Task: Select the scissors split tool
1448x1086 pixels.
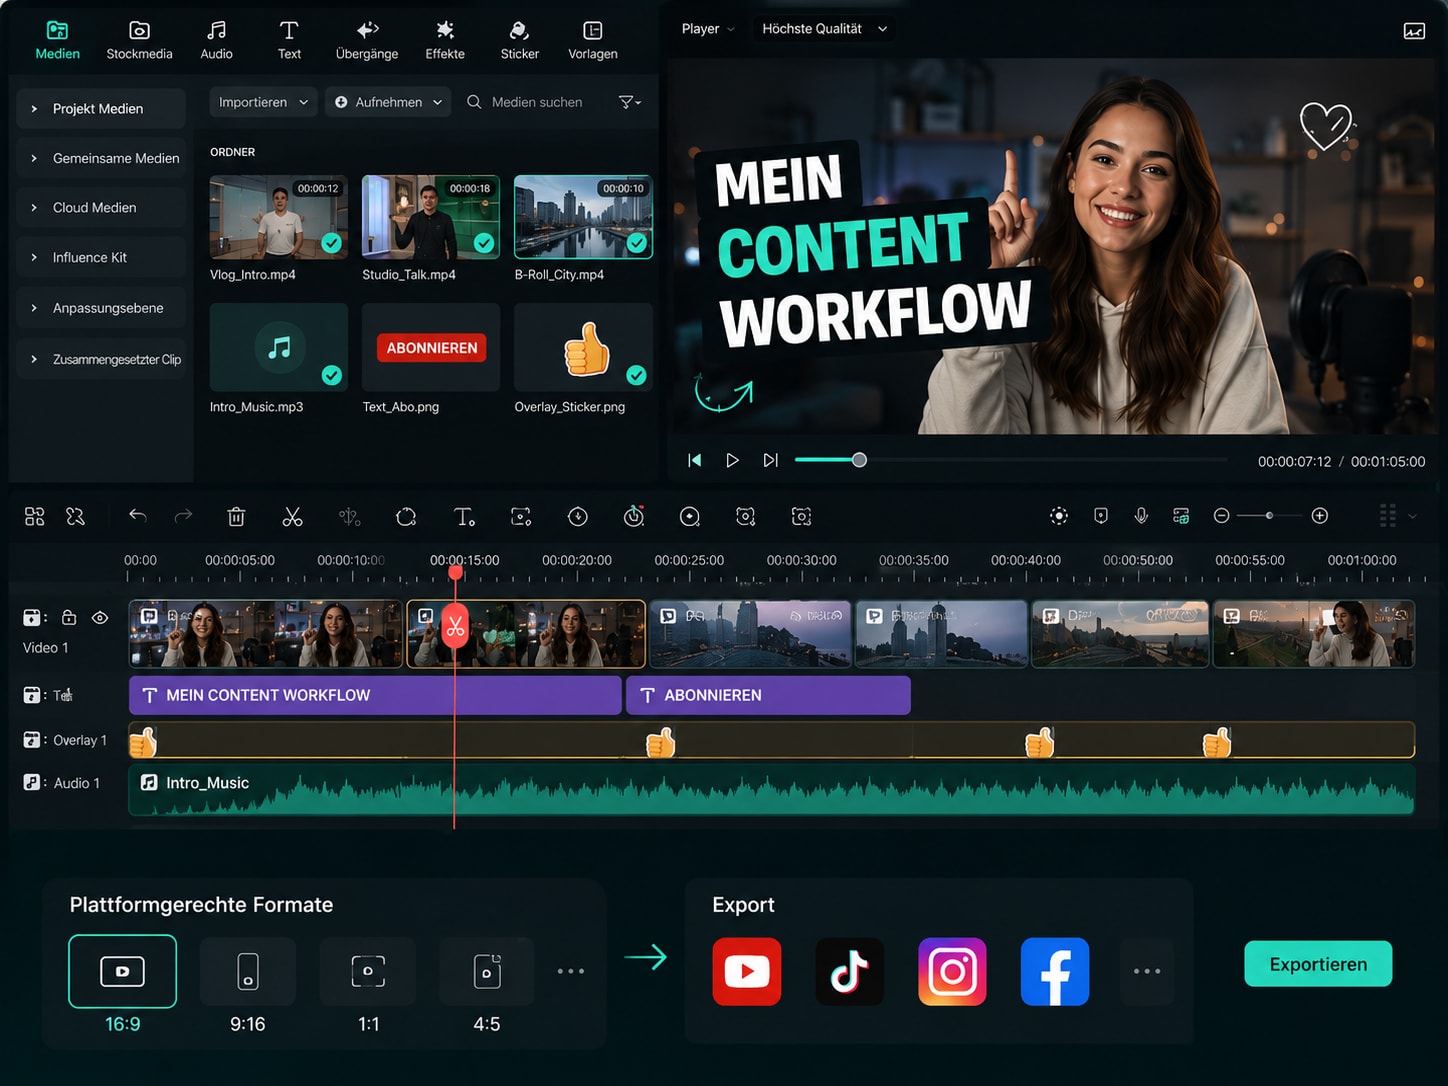Action: point(292,516)
